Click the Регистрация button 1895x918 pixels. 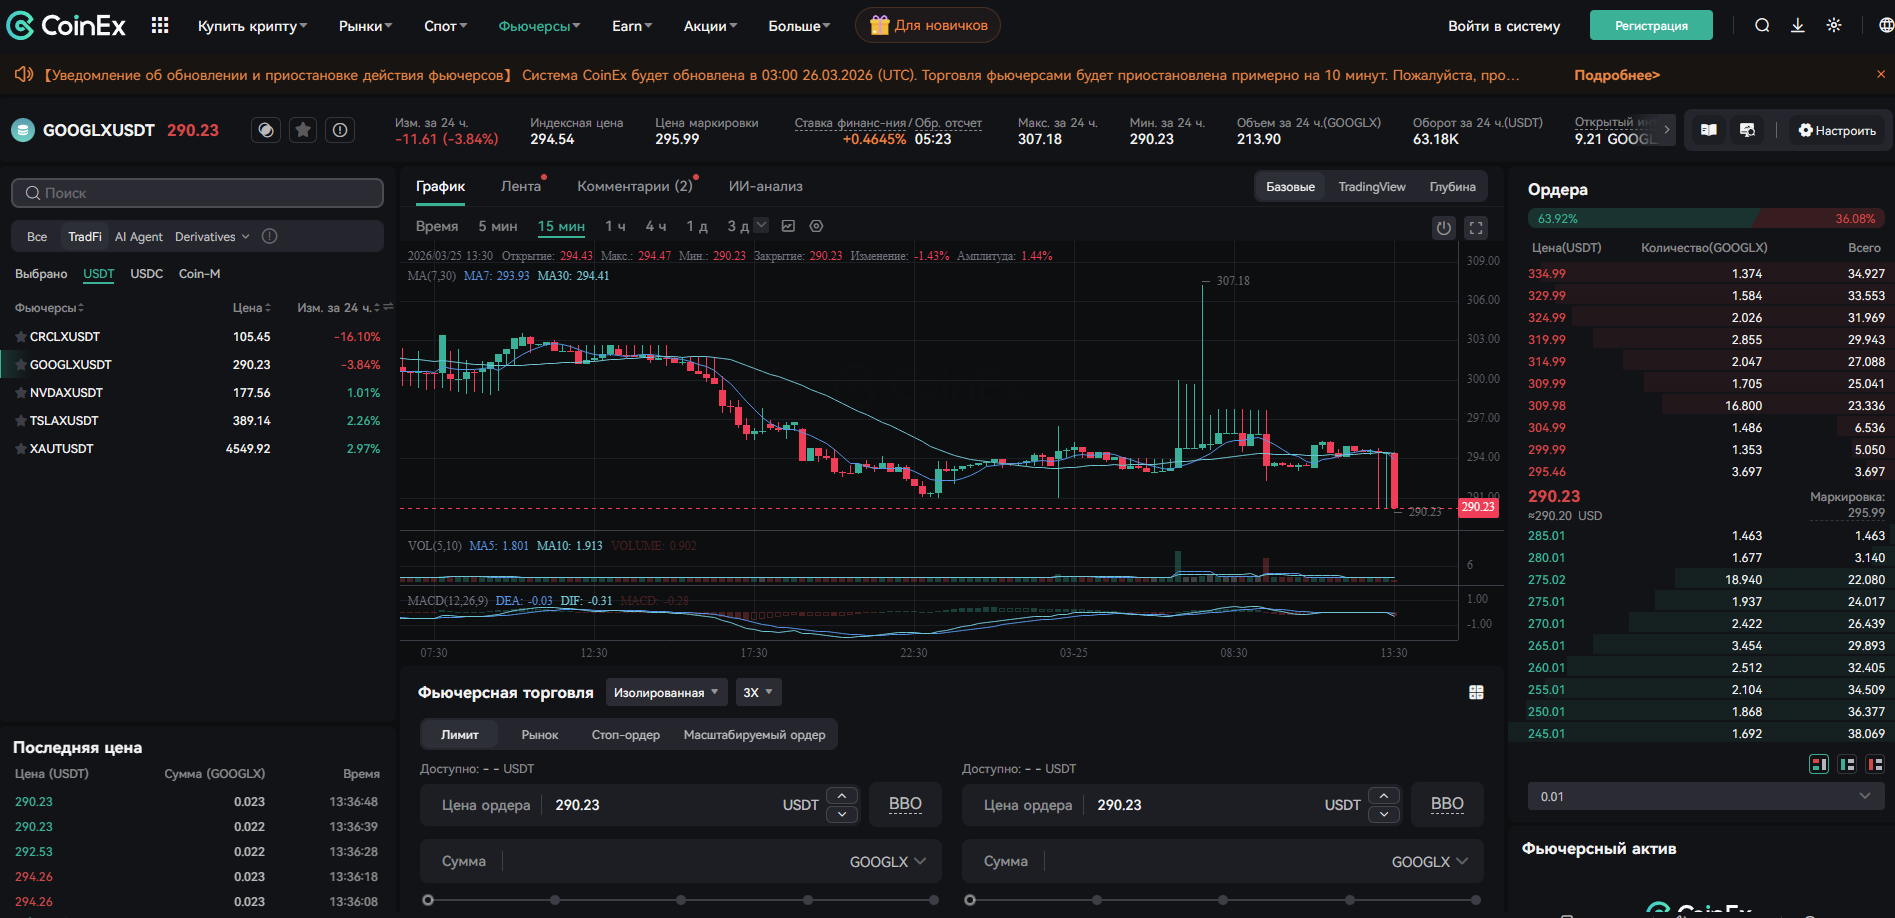point(1650,25)
